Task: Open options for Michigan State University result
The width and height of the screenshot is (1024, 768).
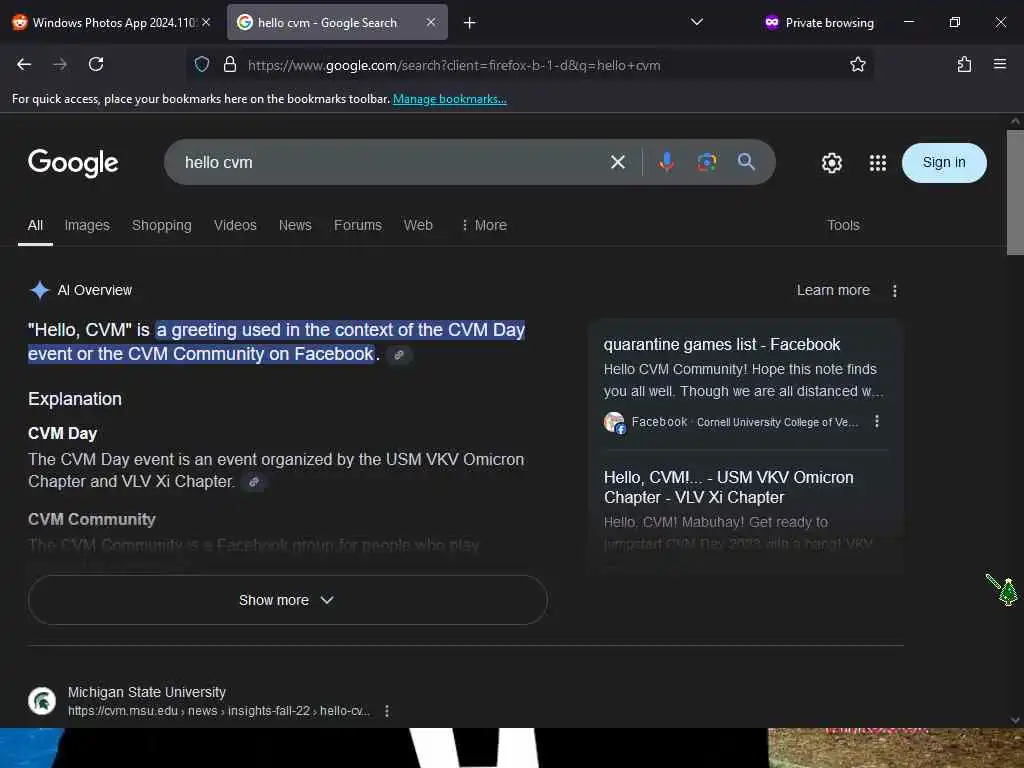Action: [x=387, y=711]
